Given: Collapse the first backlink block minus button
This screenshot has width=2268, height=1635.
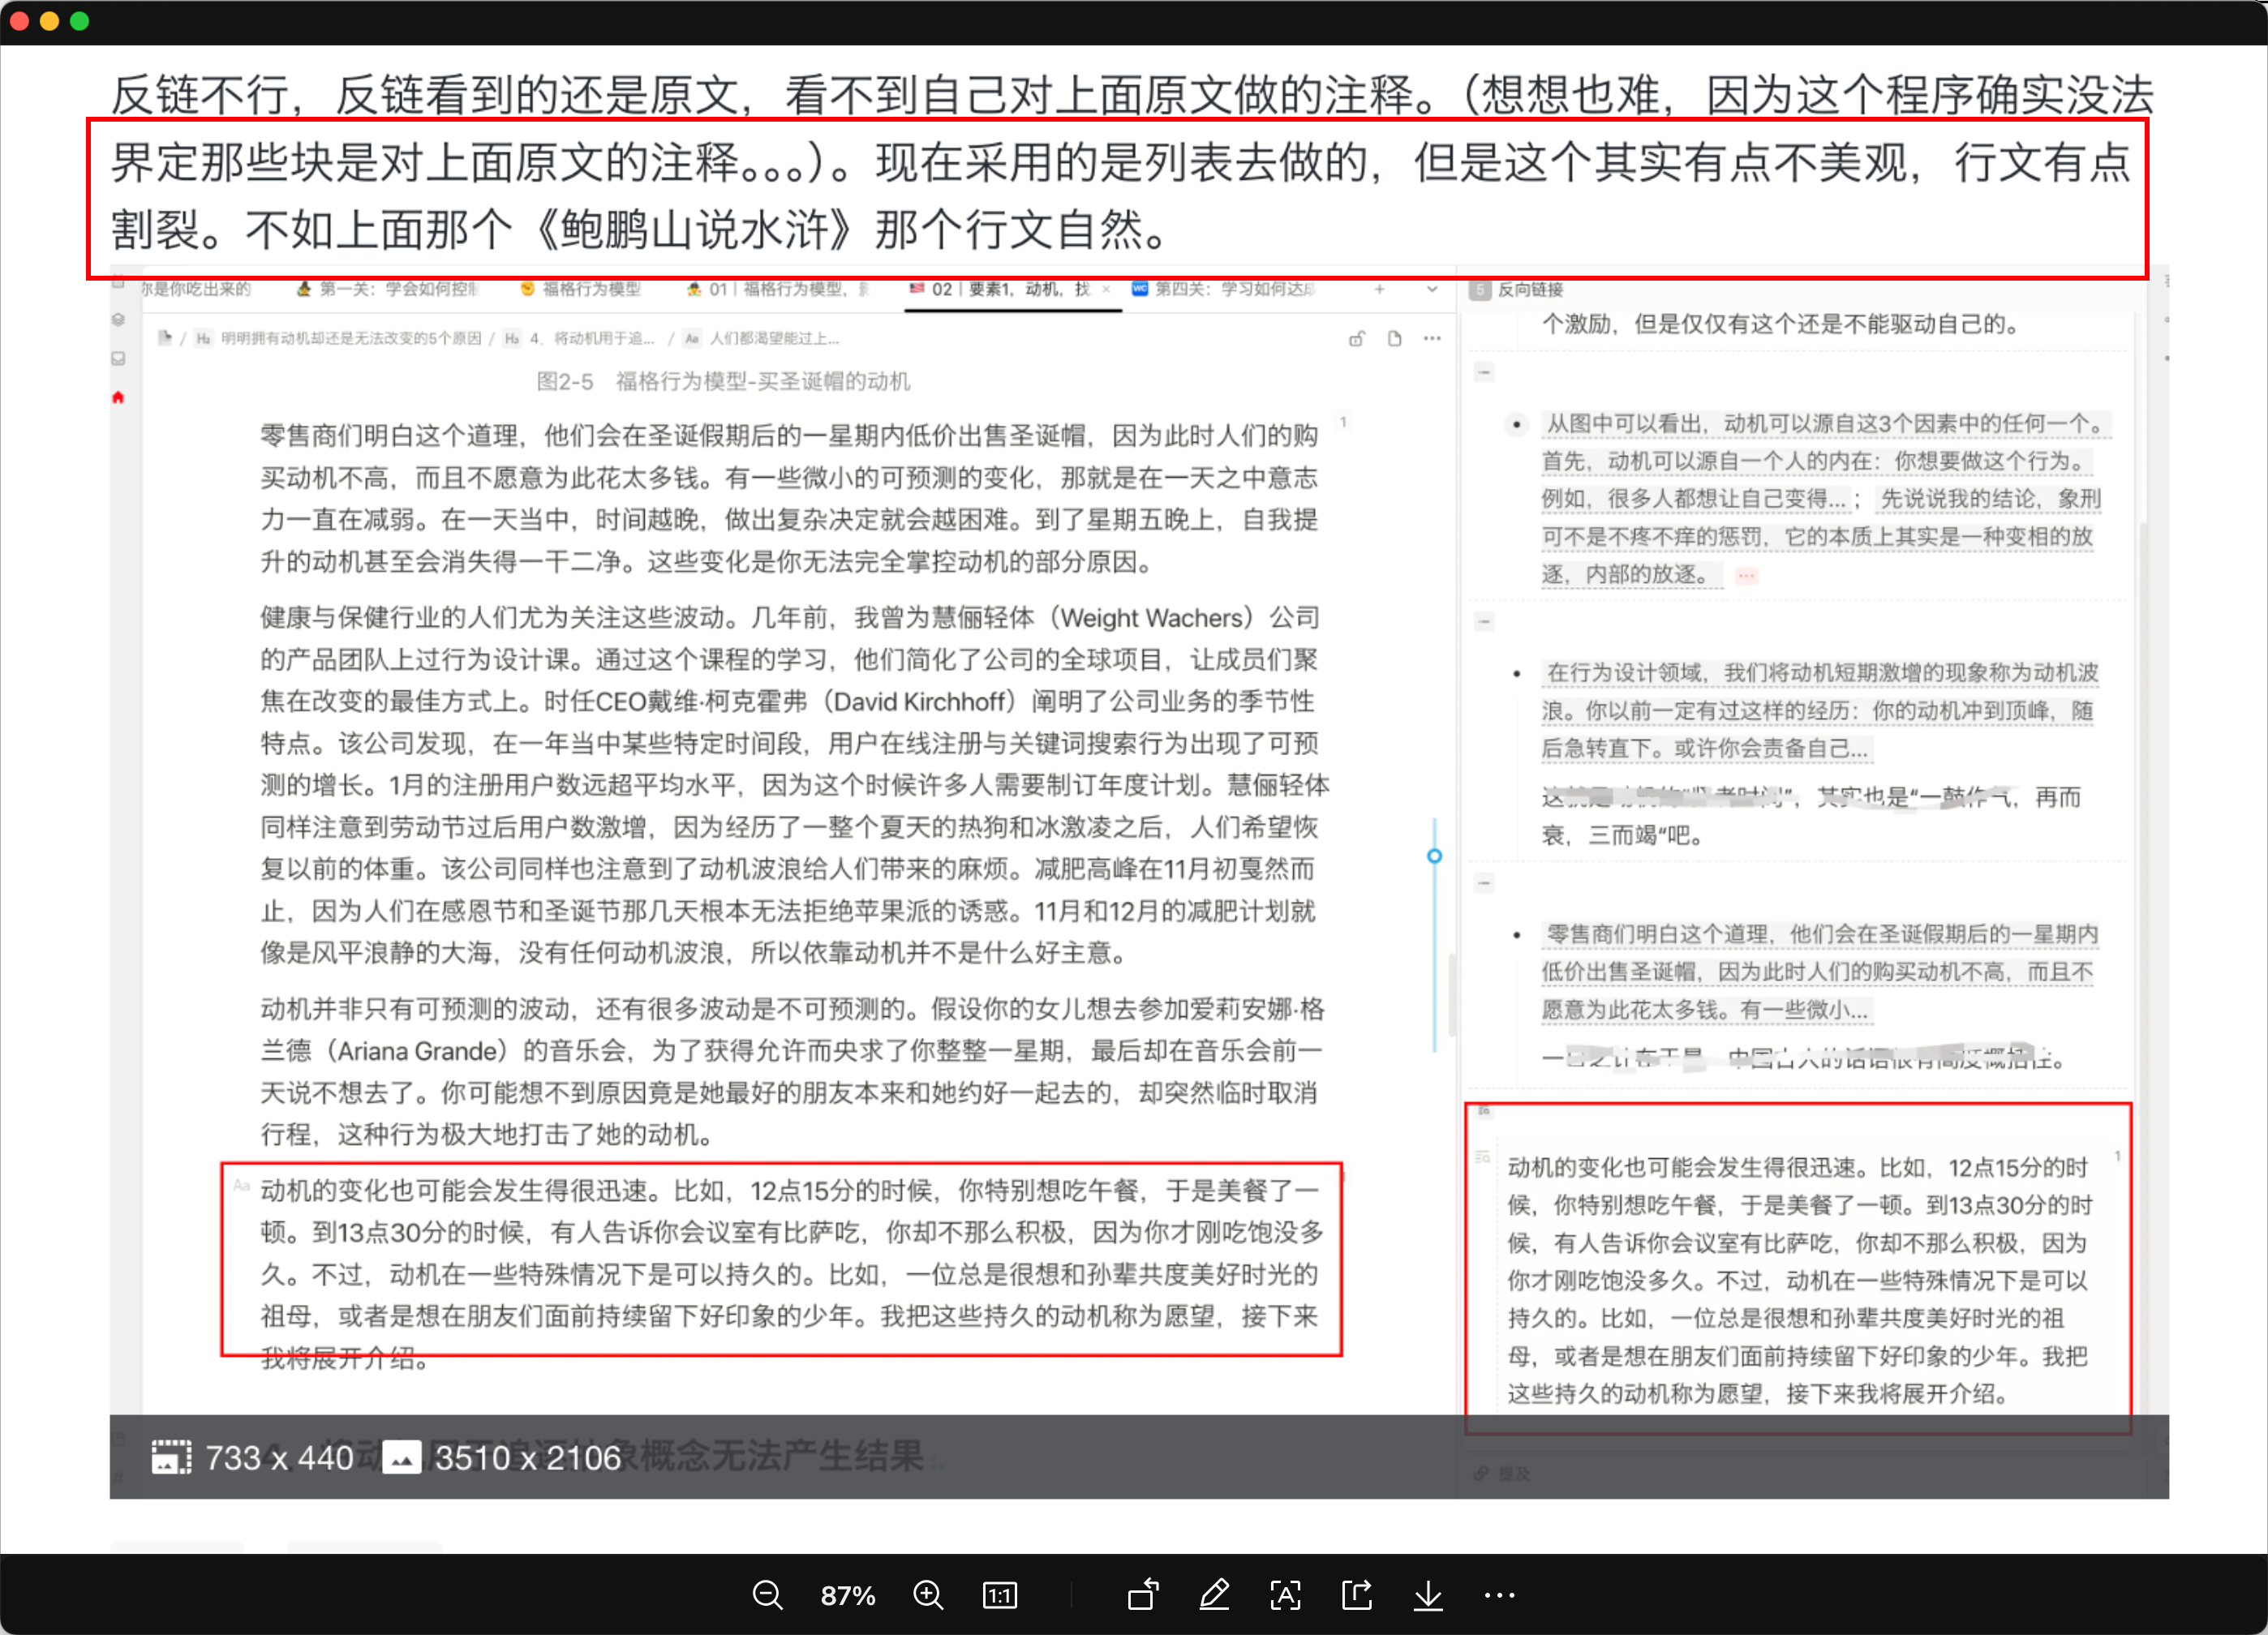Looking at the screenshot, I should 1484,372.
